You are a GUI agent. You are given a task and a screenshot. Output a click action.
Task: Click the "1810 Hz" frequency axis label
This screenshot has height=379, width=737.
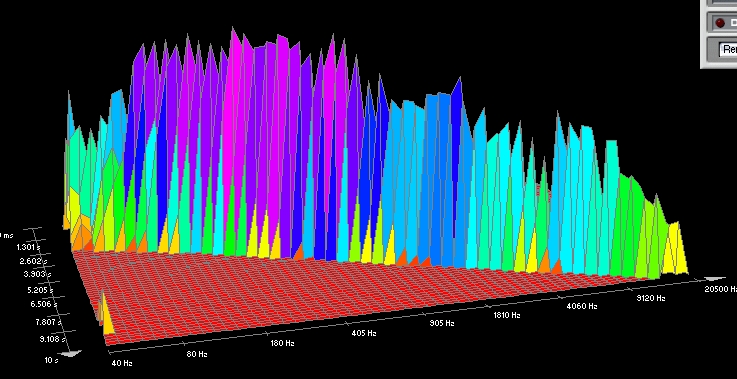coord(507,315)
